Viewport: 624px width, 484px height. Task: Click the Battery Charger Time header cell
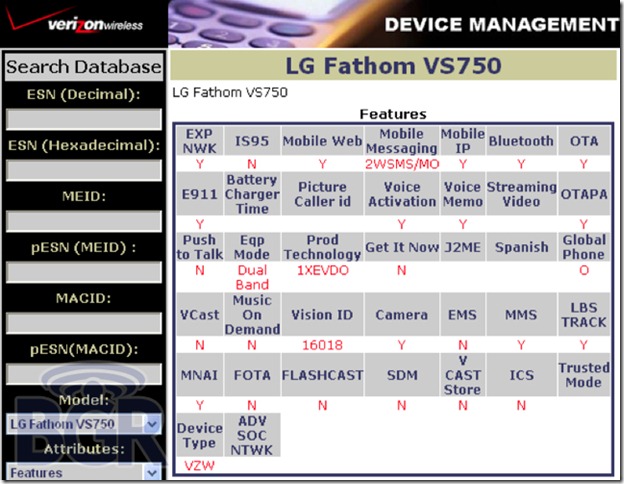252,194
